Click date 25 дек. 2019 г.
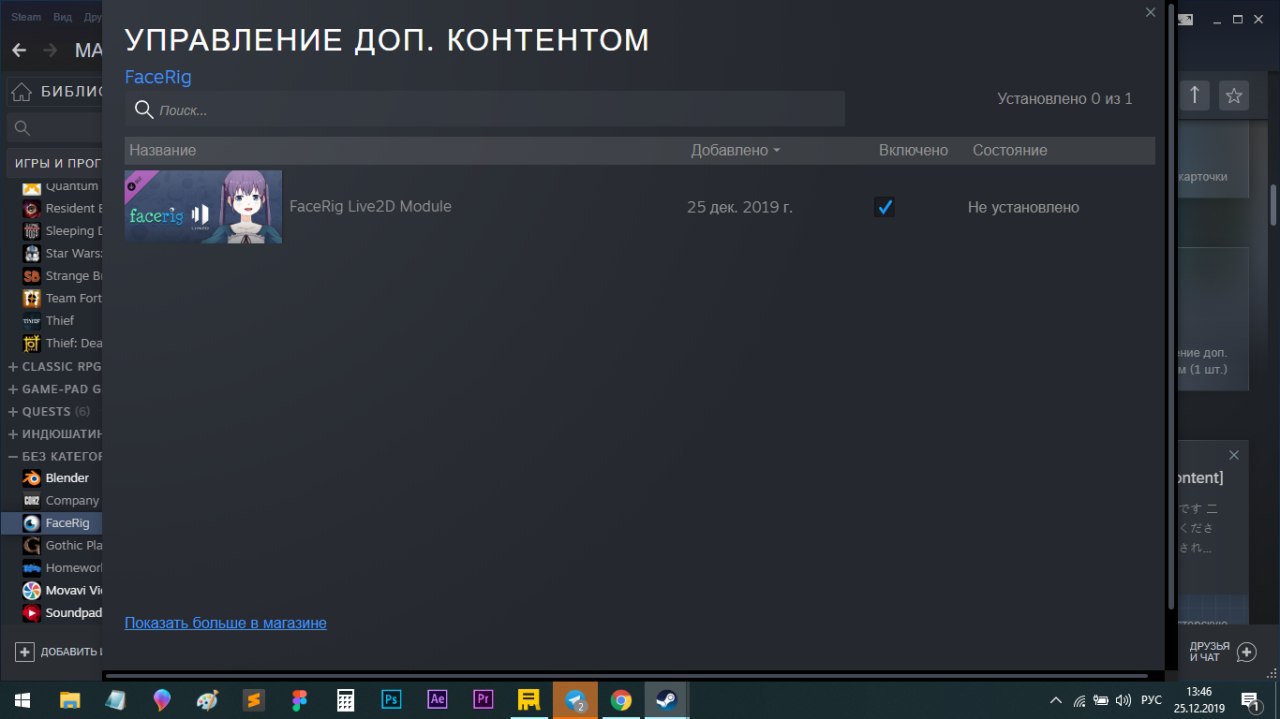This screenshot has width=1280, height=719. point(739,207)
